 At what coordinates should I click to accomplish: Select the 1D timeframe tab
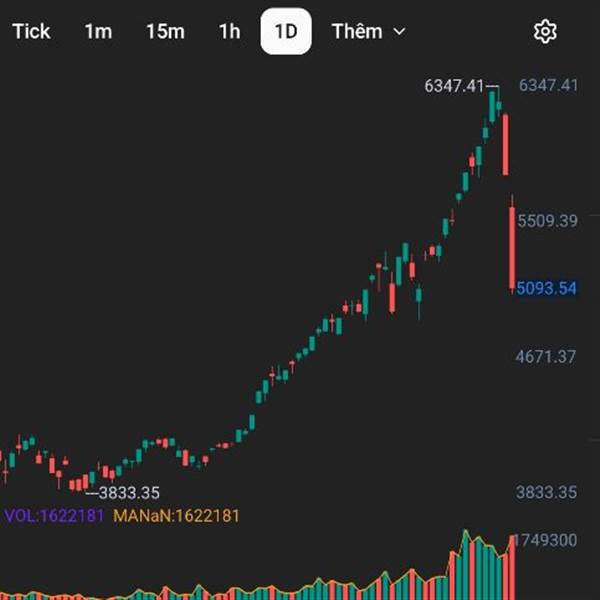point(286,31)
